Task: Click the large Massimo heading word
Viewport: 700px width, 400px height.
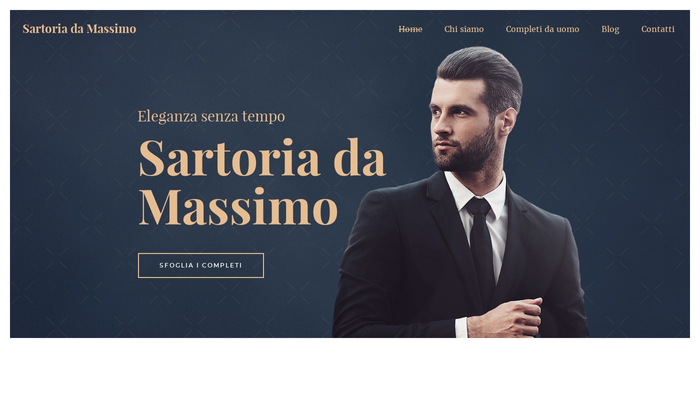Action: (238, 207)
